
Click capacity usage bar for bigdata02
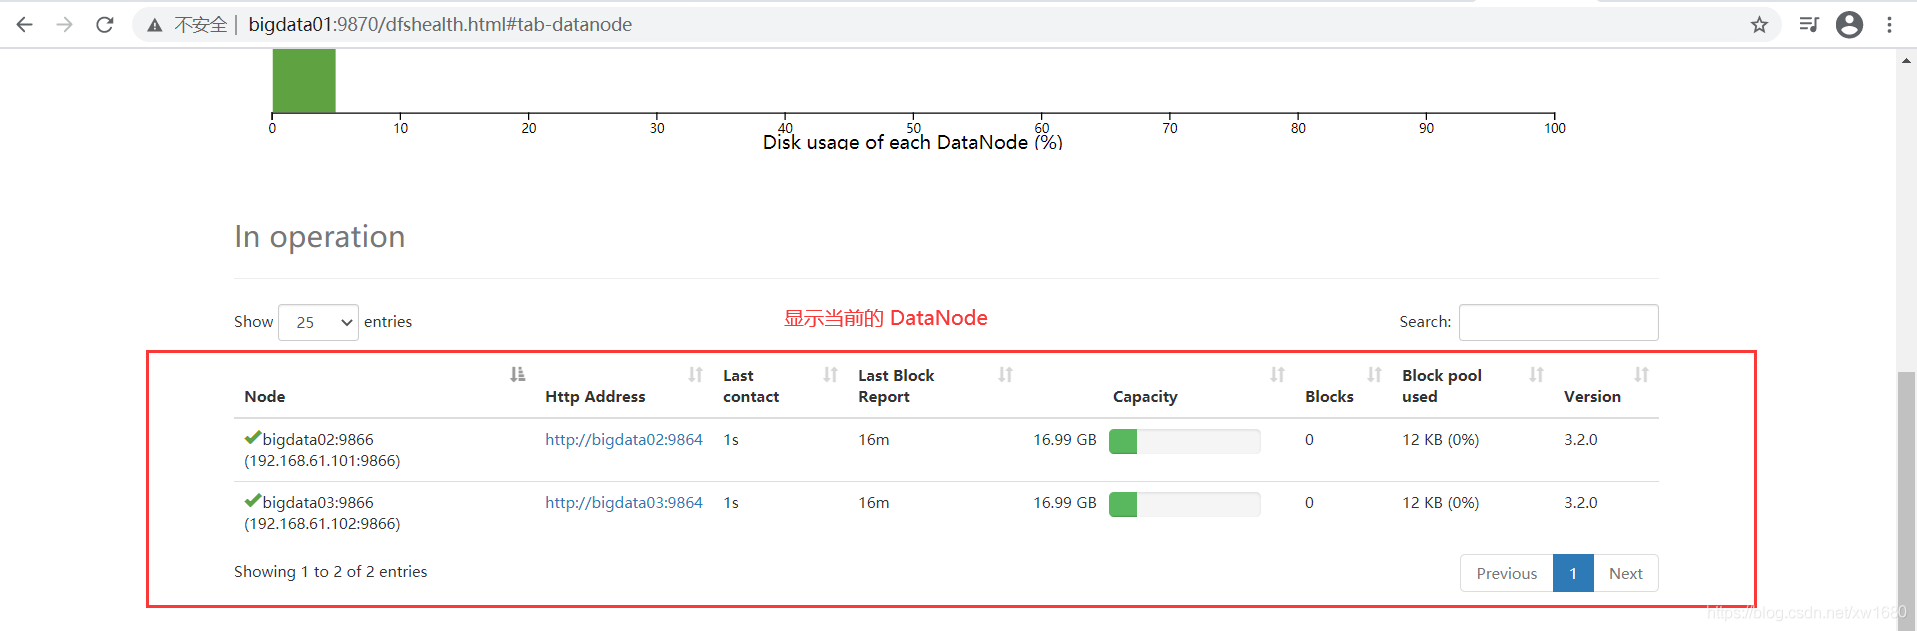point(1184,441)
